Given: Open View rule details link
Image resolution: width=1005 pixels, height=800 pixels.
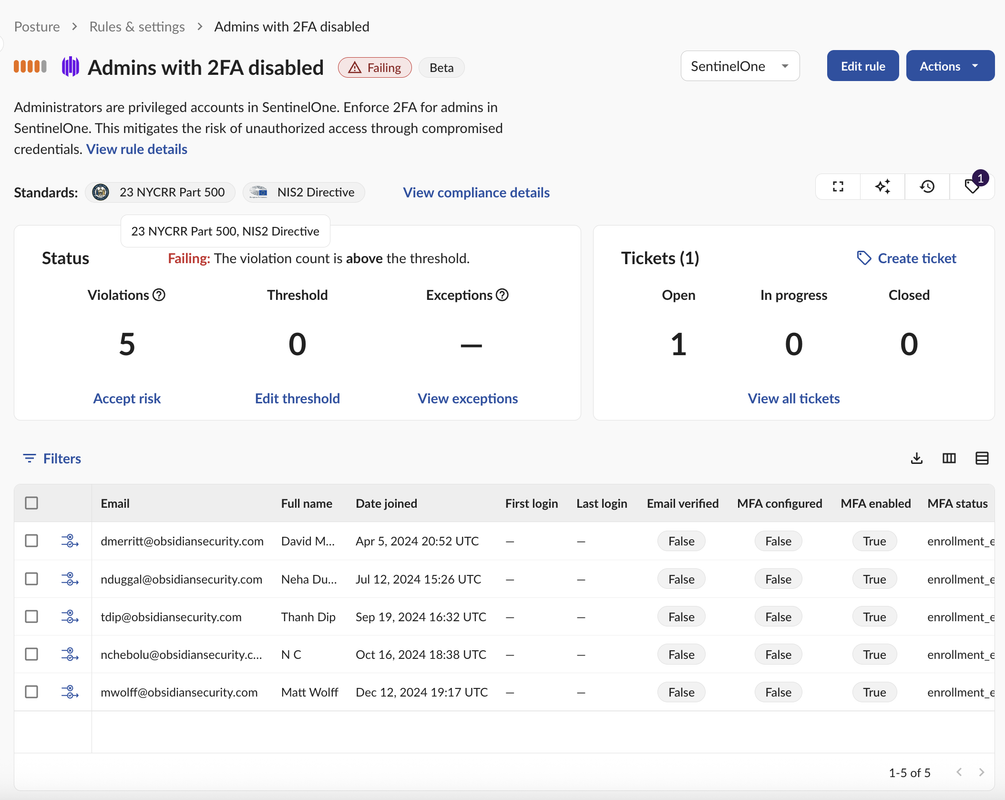Looking at the screenshot, I should tap(137, 149).
